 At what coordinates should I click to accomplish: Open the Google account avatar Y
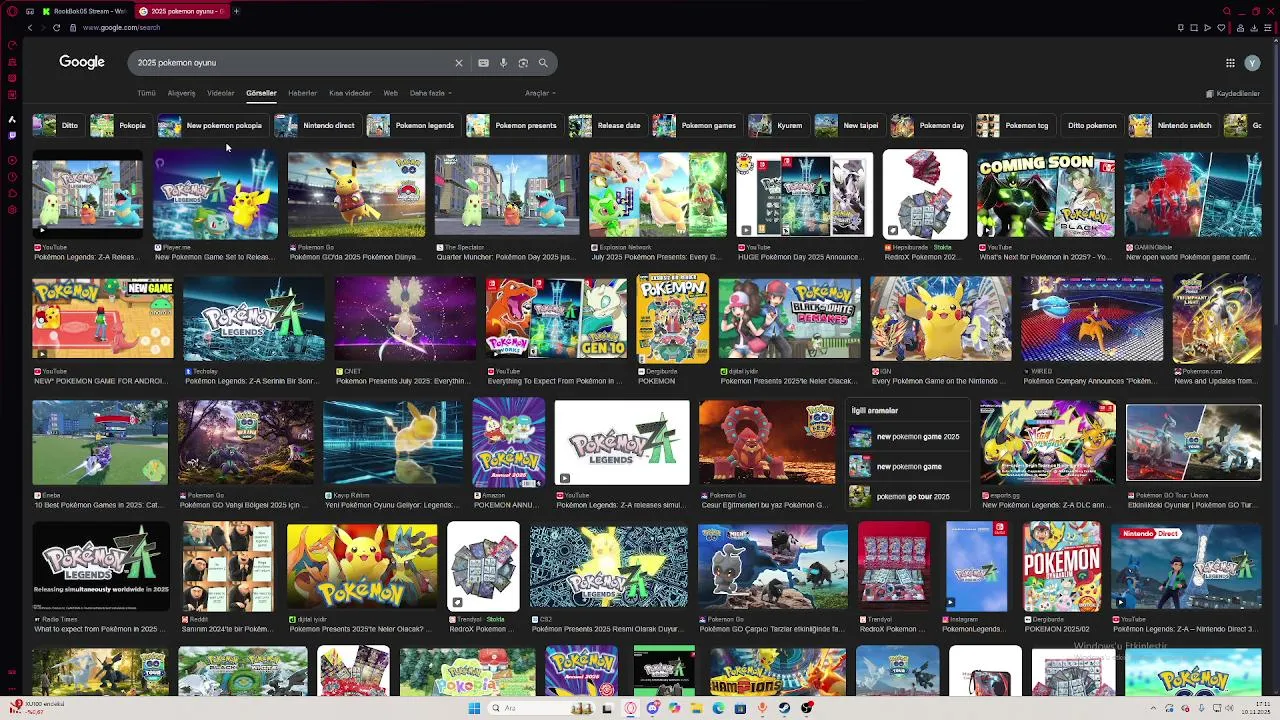[x=1252, y=63]
